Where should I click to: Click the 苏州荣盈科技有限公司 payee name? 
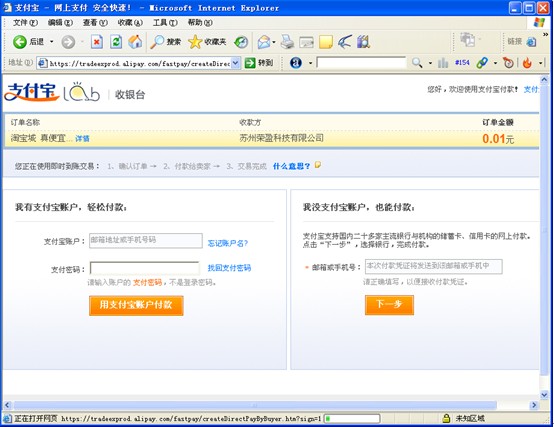point(282,138)
